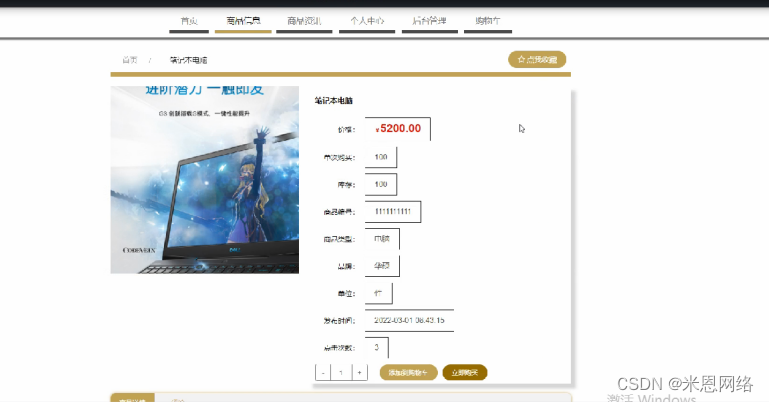Click the 首页 breadcrumb link

coord(130,60)
